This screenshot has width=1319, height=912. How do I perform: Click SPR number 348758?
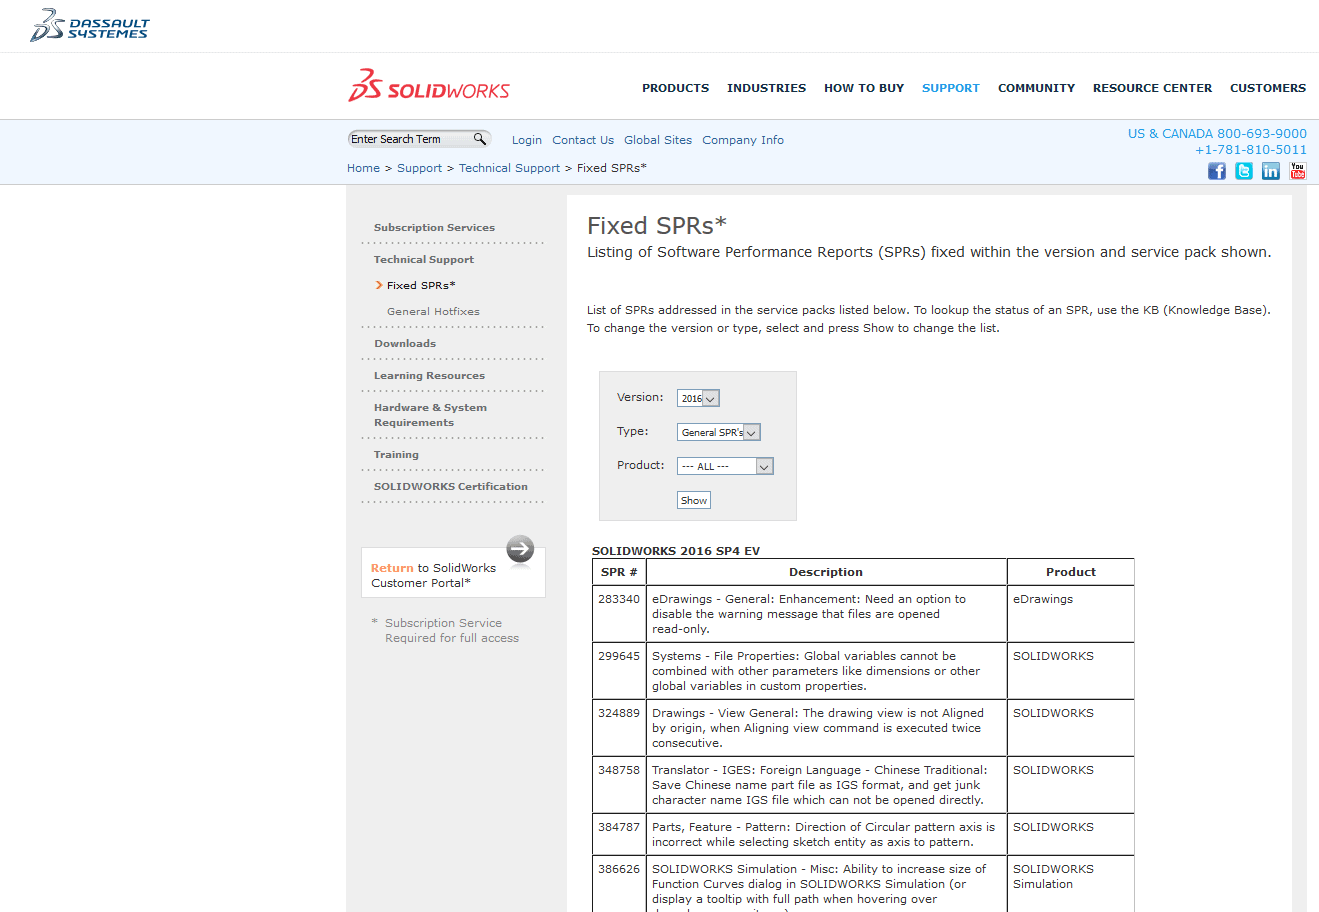coord(619,770)
